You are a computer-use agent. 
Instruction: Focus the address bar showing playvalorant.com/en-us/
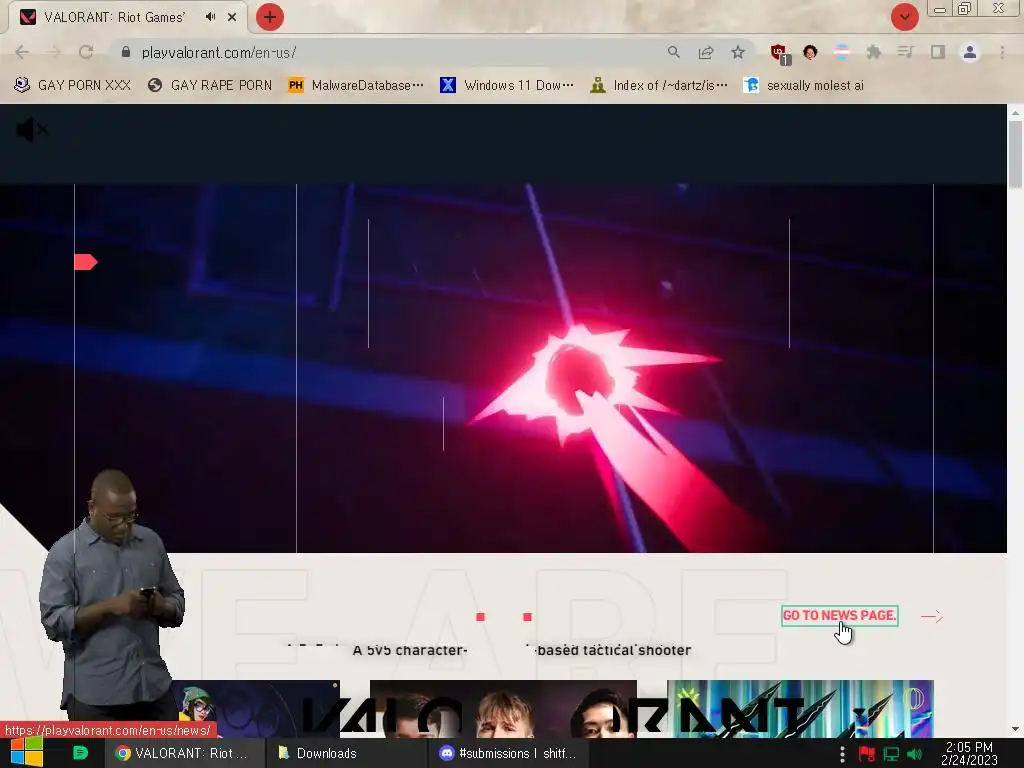(x=392, y=52)
